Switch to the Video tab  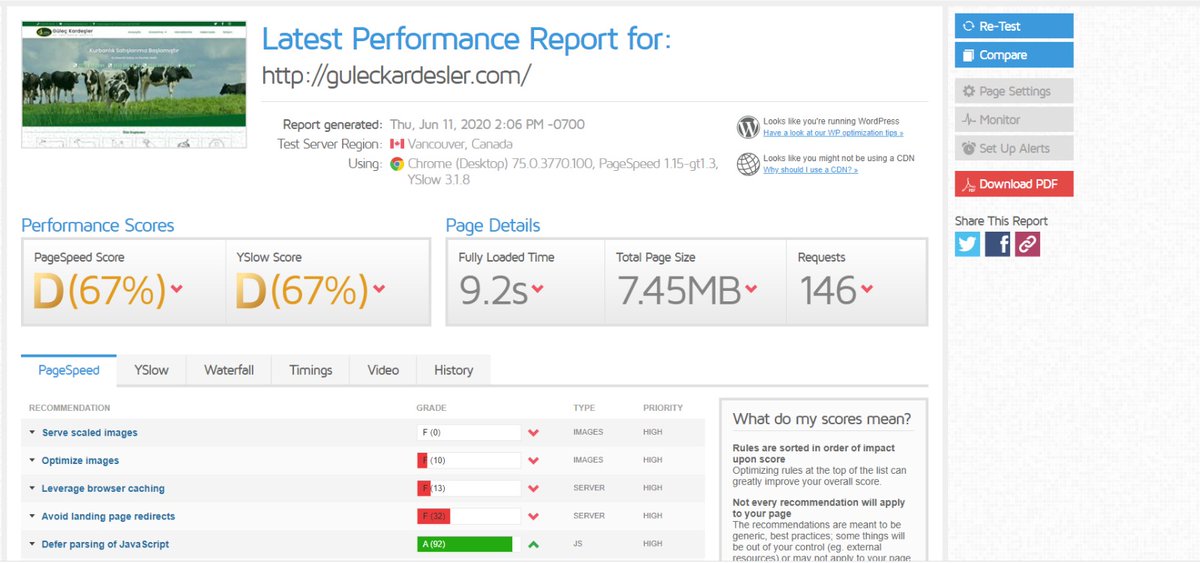[383, 370]
